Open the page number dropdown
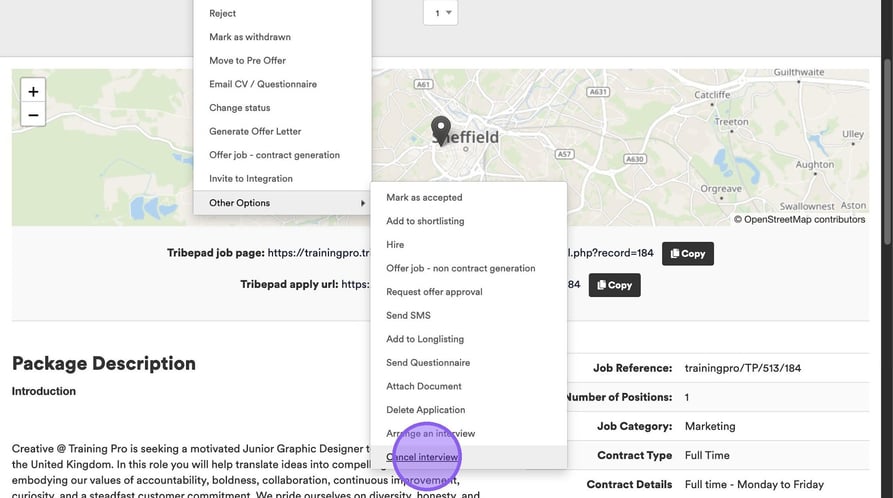The image size is (893, 498). tap(440, 13)
